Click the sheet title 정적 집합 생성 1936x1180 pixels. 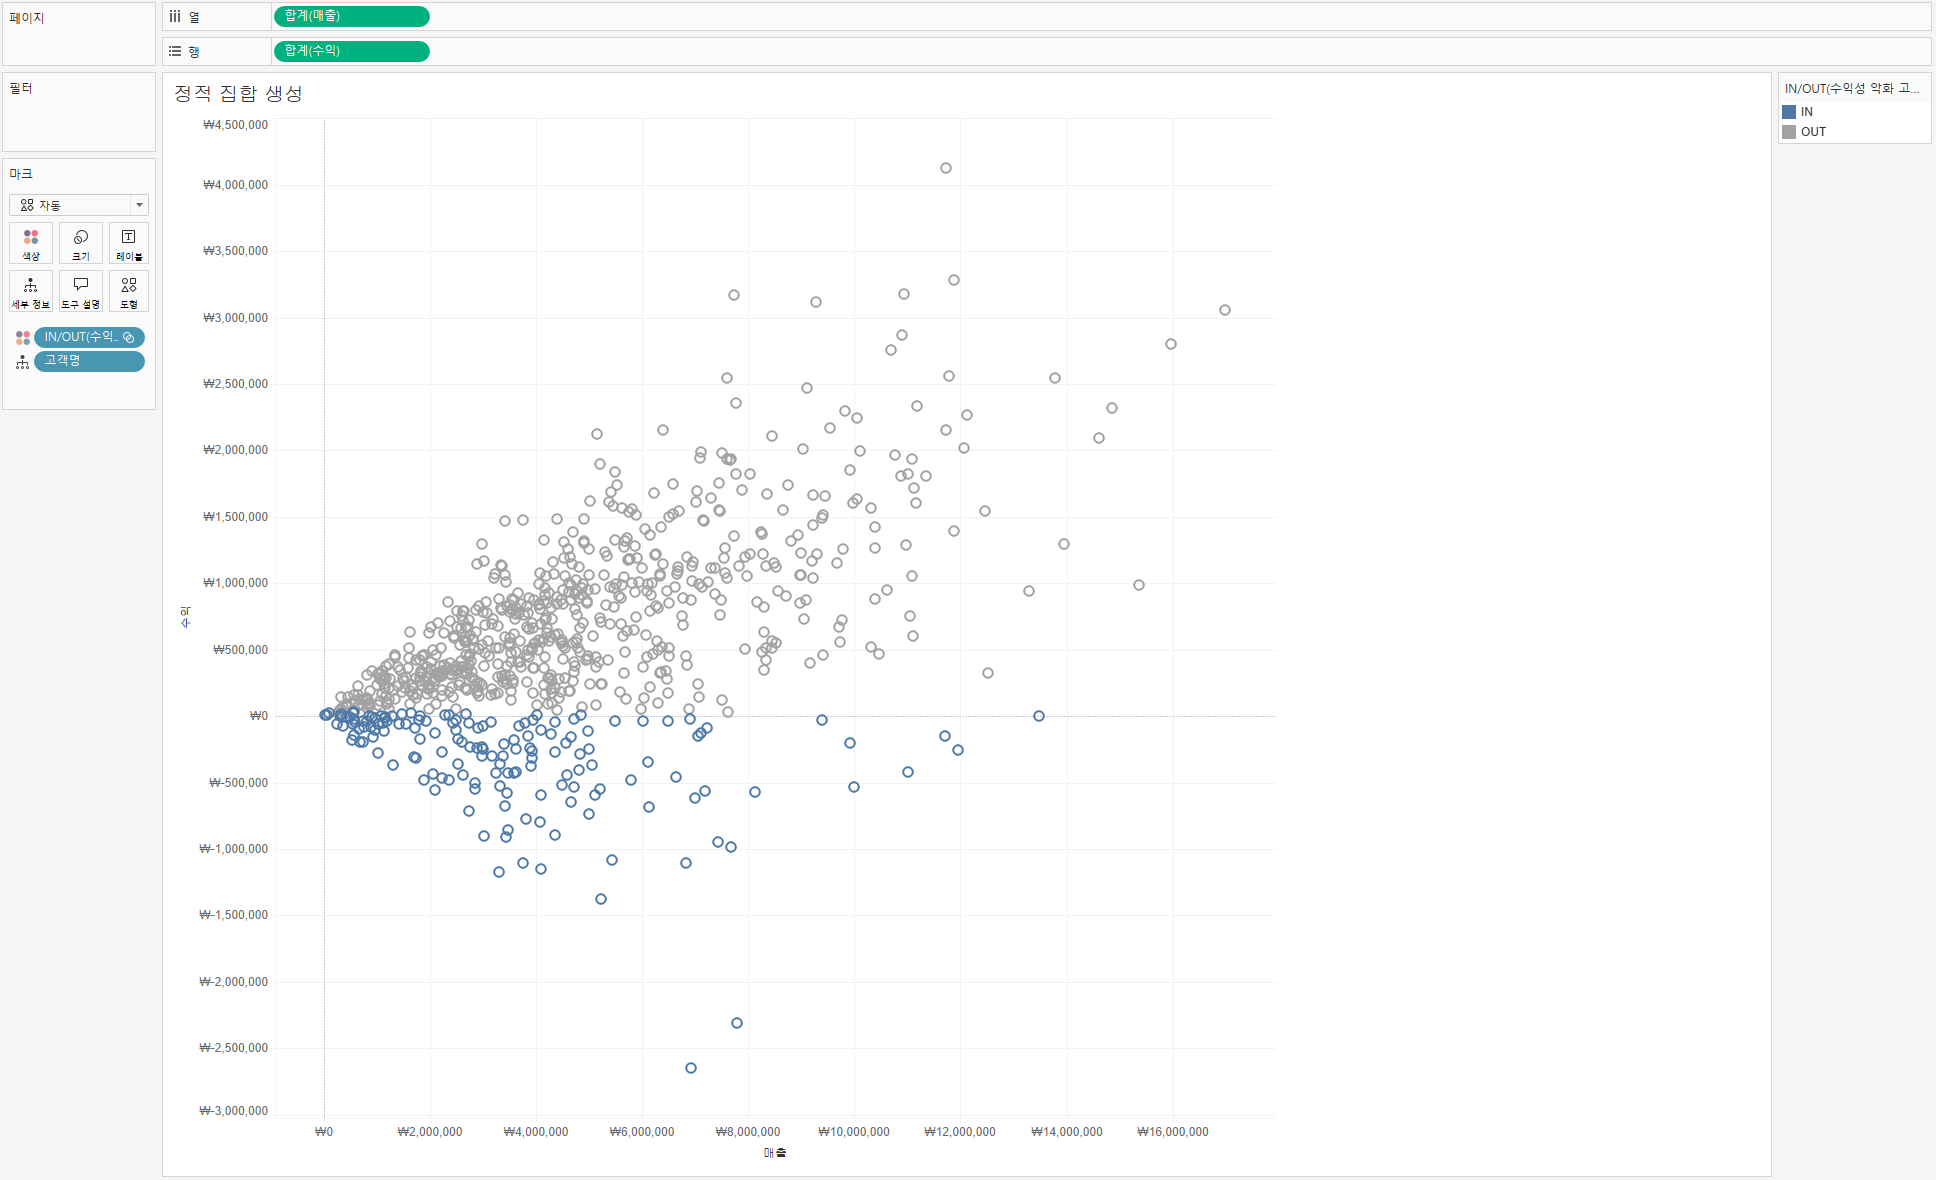click(x=238, y=93)
